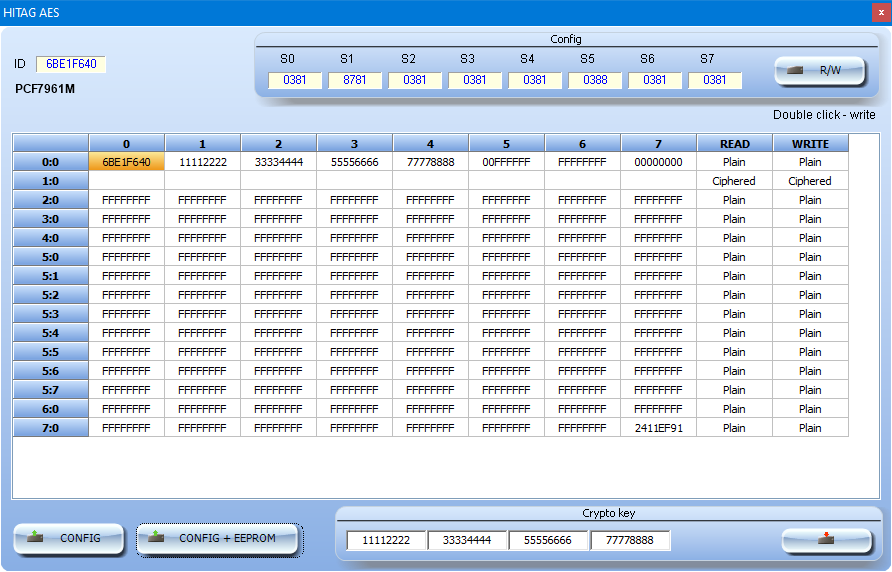This screenshot has height=572, width=892.
Task: Select row header 5:3
Action: (x=51, y=314)
